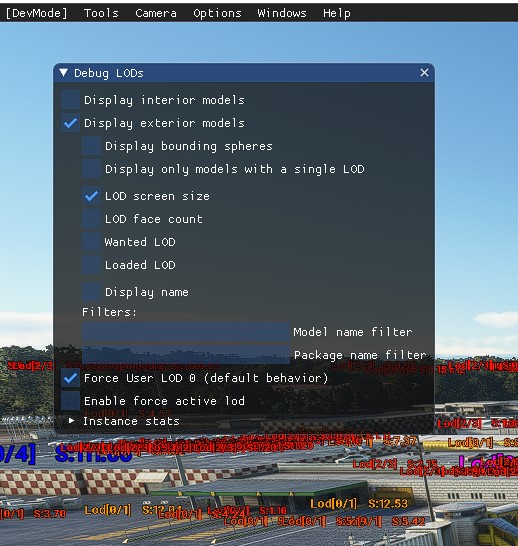Enable Display name checkbox

(x=92, y=292)
